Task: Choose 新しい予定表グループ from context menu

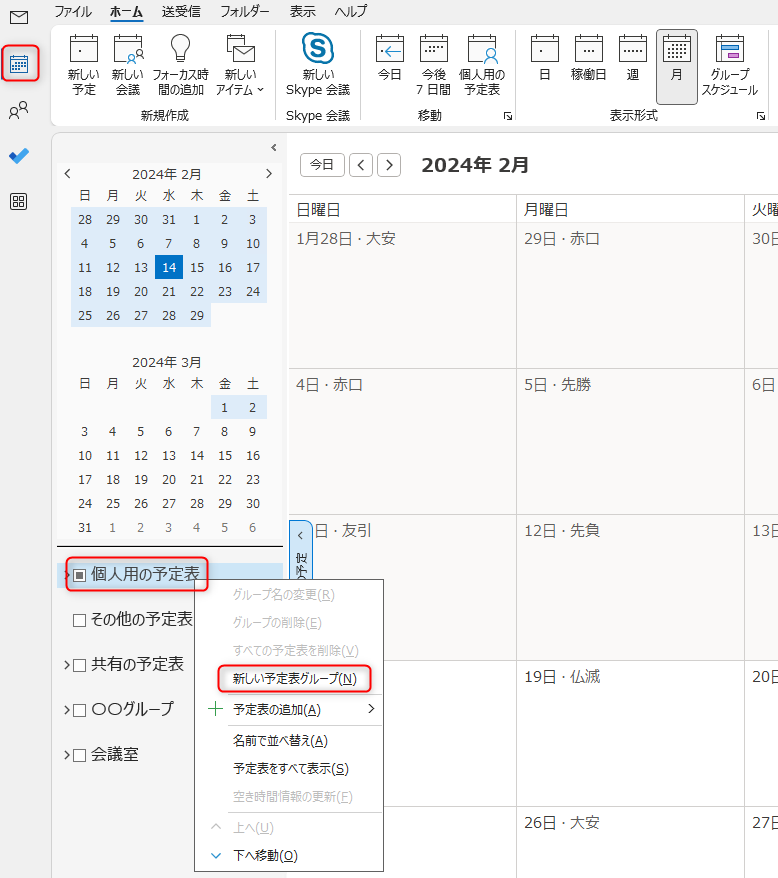Action: [x=294, y=678]
